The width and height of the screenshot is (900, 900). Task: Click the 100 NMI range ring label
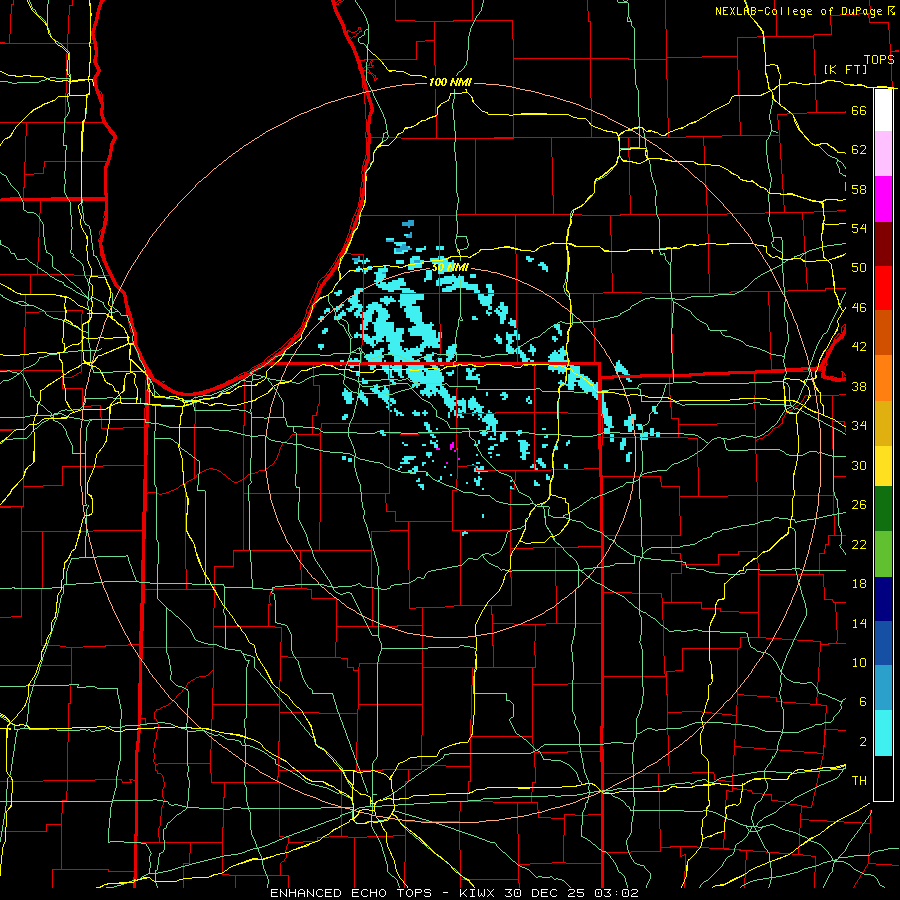450,82
